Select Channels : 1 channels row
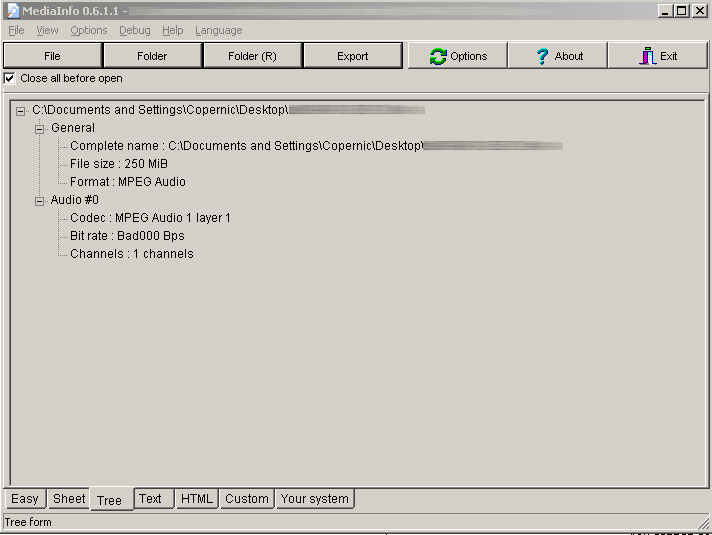Viewport: 712px width, 535px height. [x=132, y=254]
